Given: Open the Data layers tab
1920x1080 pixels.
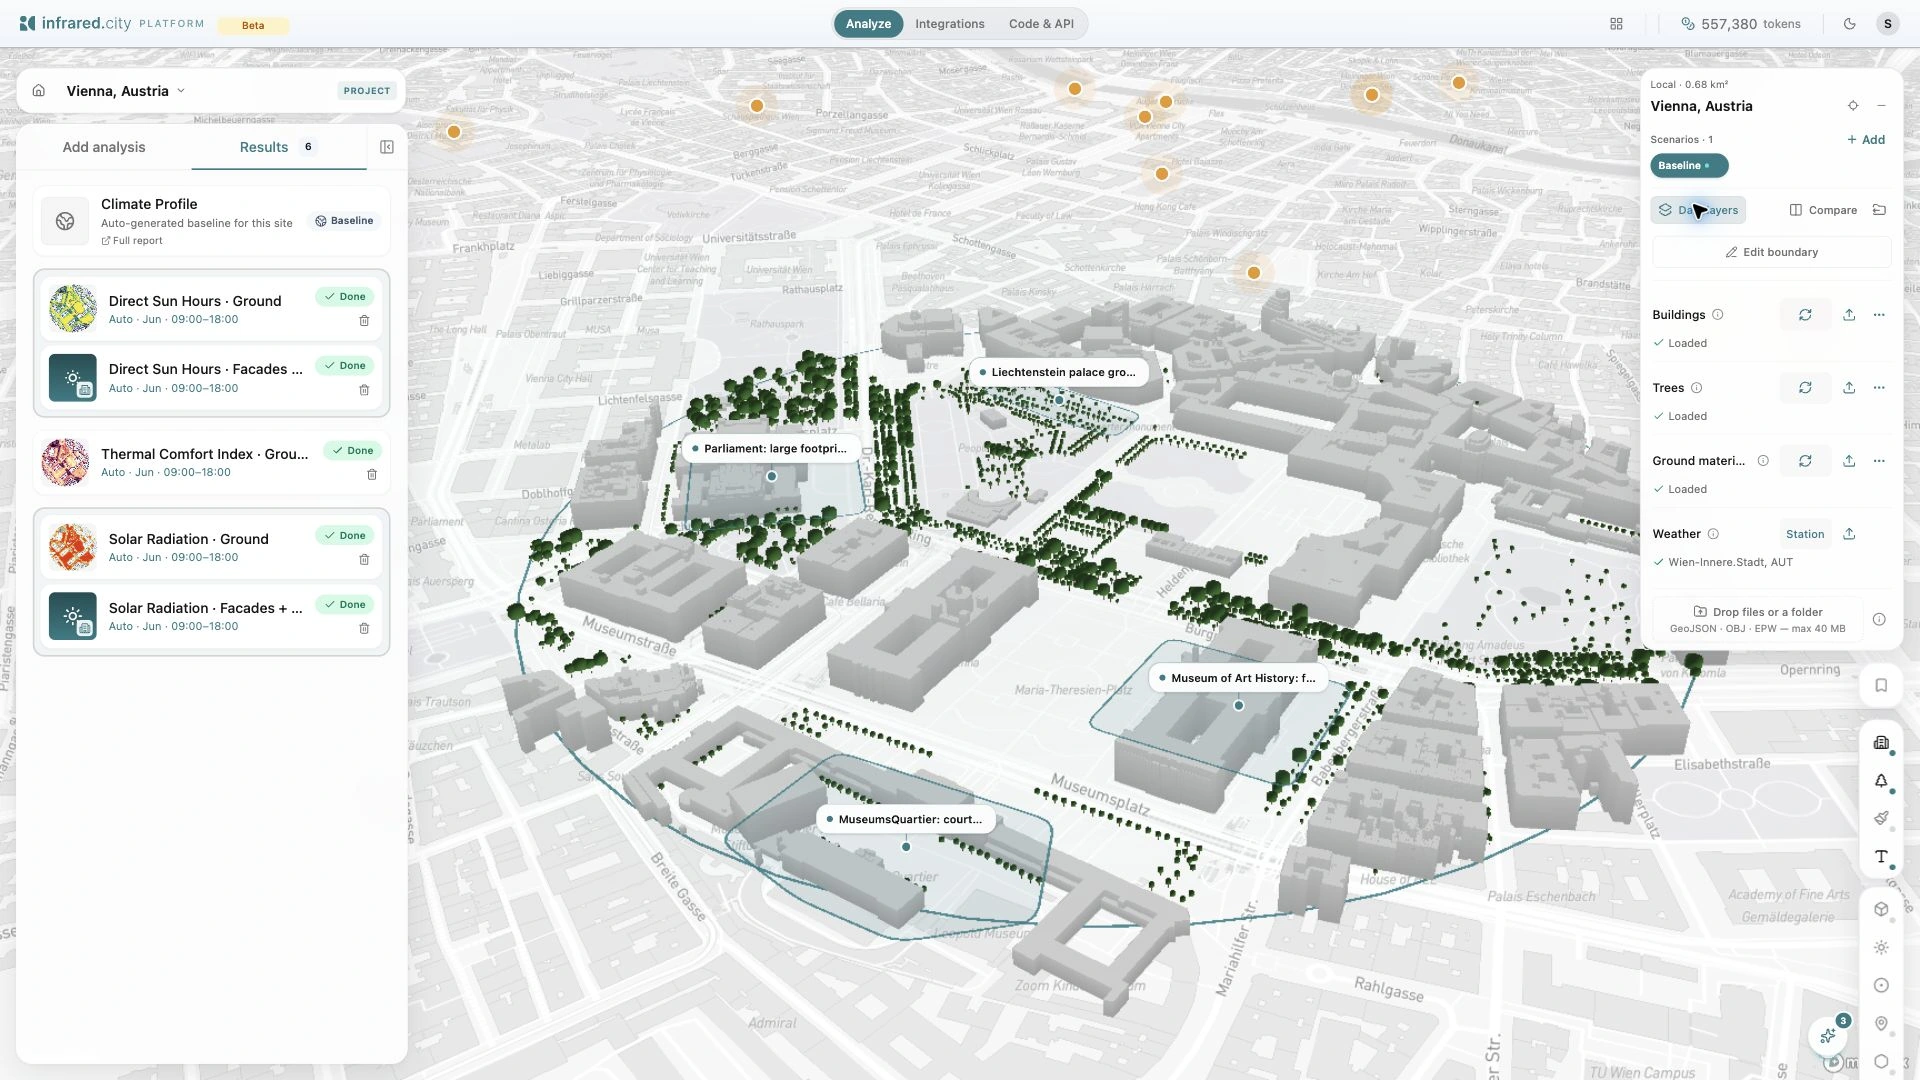Looking at the screenshot, I should coord(1698,210).
